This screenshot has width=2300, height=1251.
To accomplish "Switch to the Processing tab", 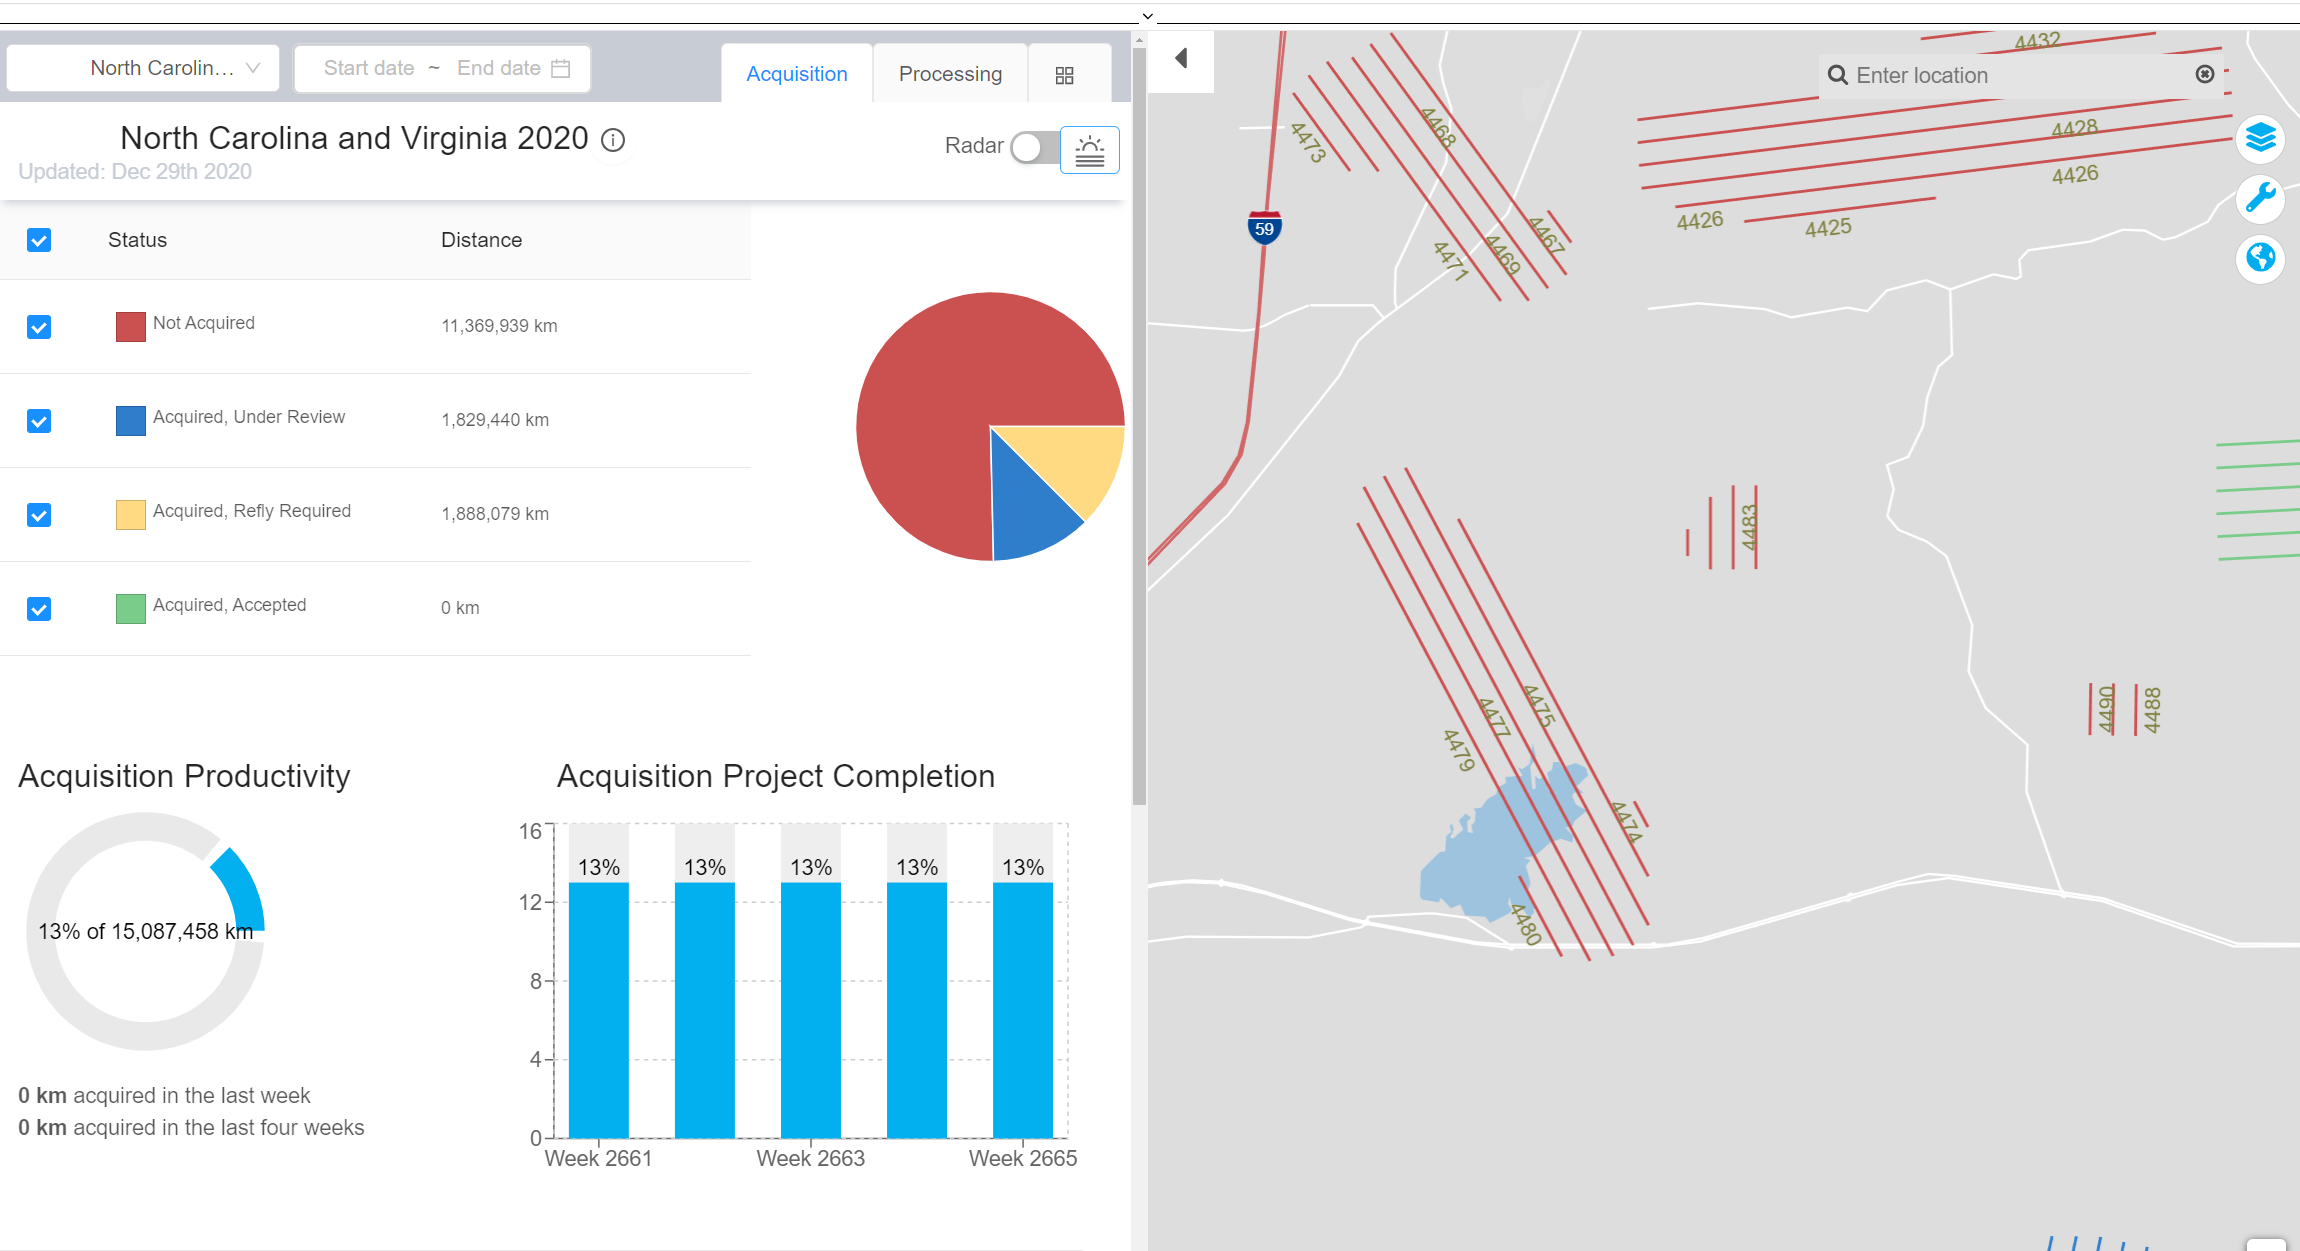I will (x=950, y=74).
